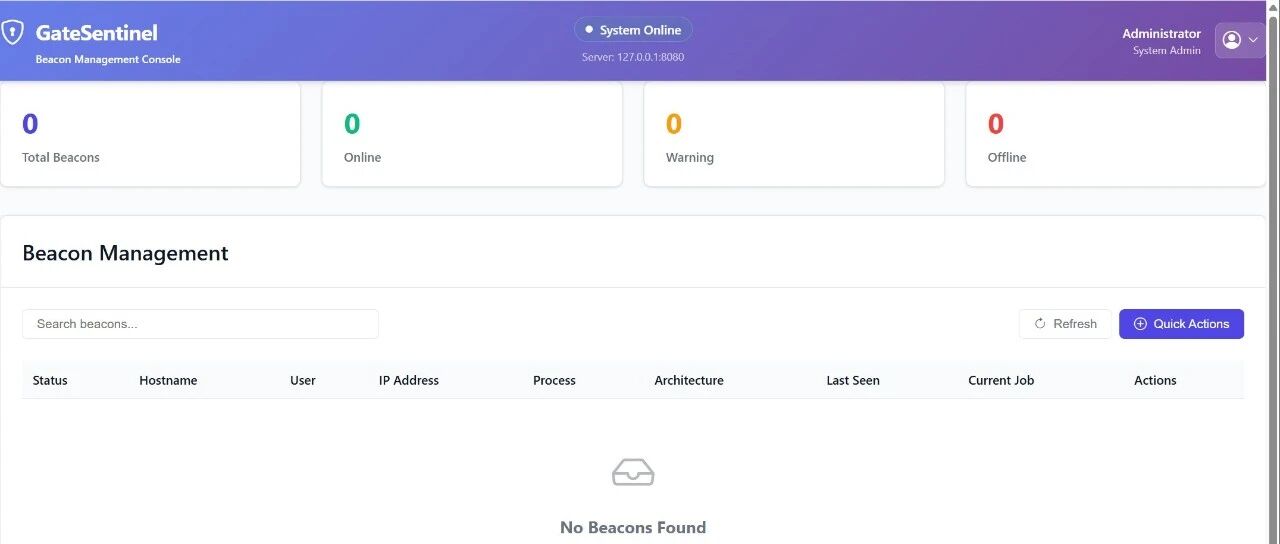This screenshot has height=544, width=1280.
Task: Click the User column header
Action: (x=303, y=380)
